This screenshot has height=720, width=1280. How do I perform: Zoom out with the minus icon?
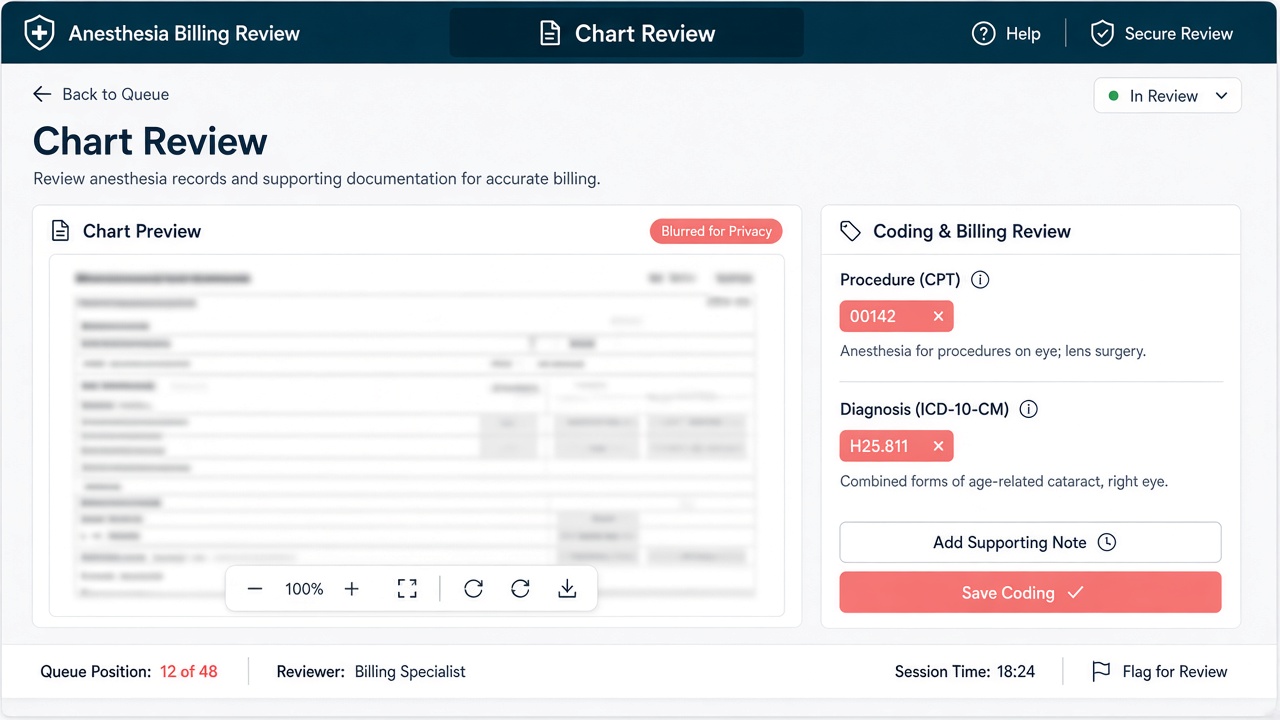tap(255, 589)
